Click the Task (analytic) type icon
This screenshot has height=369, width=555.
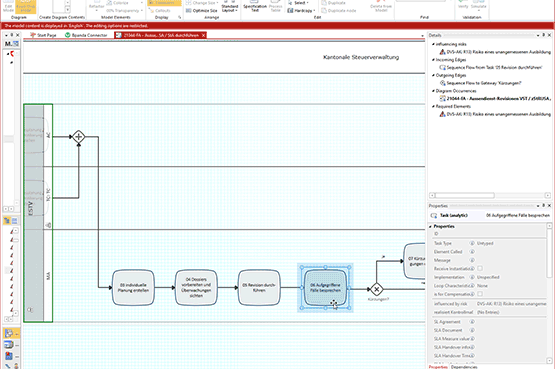[x=434, y=215]
